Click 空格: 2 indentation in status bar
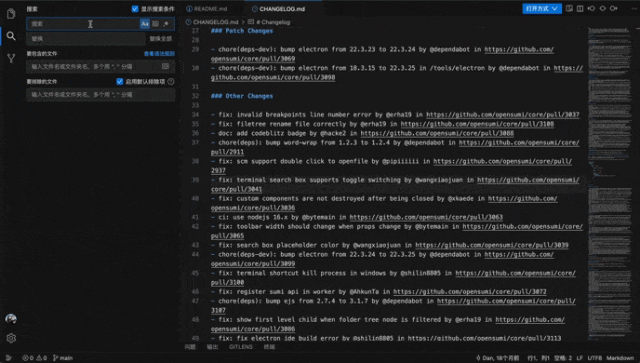640x363 pixels. click(563, 358)
